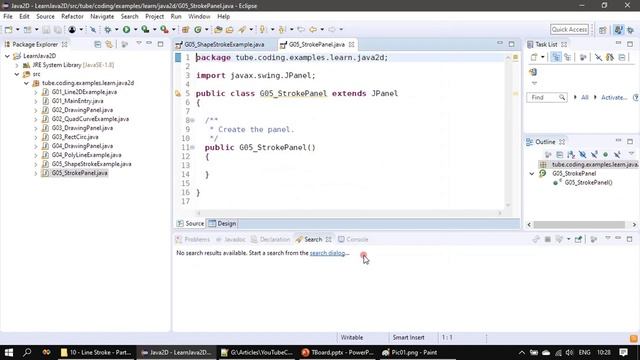Screen dimensions: 640x360
Task: Switch to the Java perspective icon
Action: tap(619, 30)
